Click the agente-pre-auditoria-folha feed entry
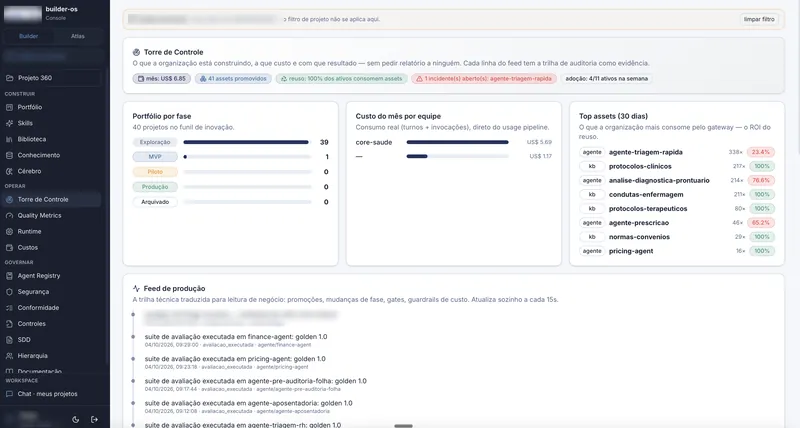Viewport: 800px width, 428px height. point(256,385)
